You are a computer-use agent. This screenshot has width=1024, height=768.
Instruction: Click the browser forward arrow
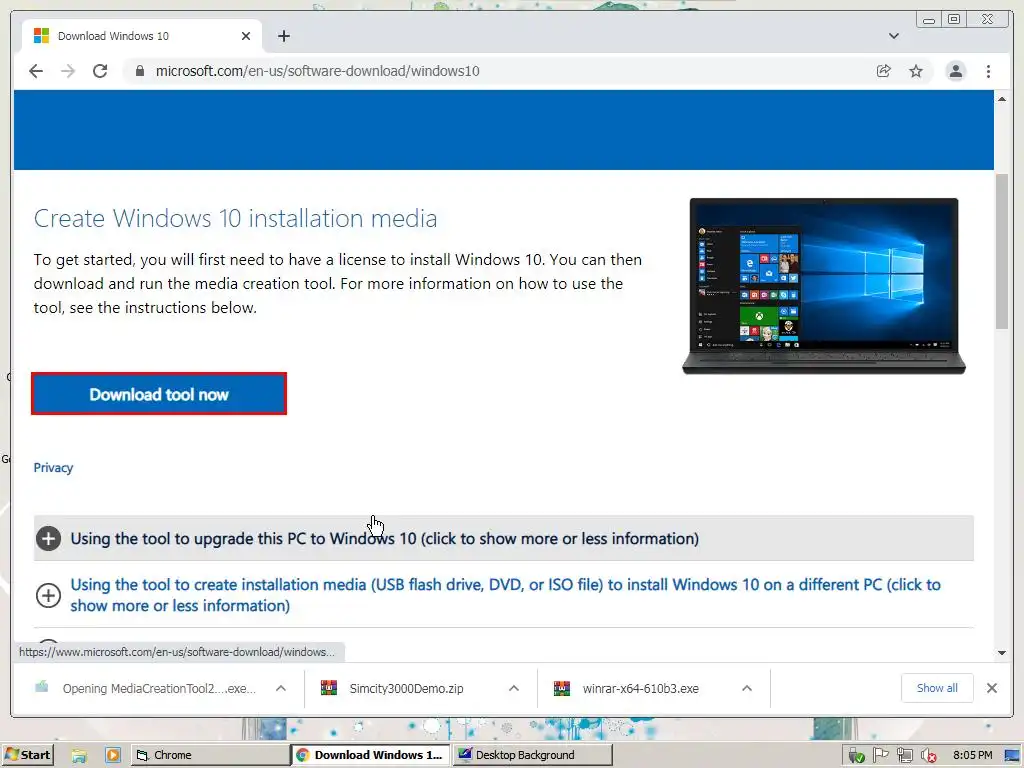click(x=68, y=71)
